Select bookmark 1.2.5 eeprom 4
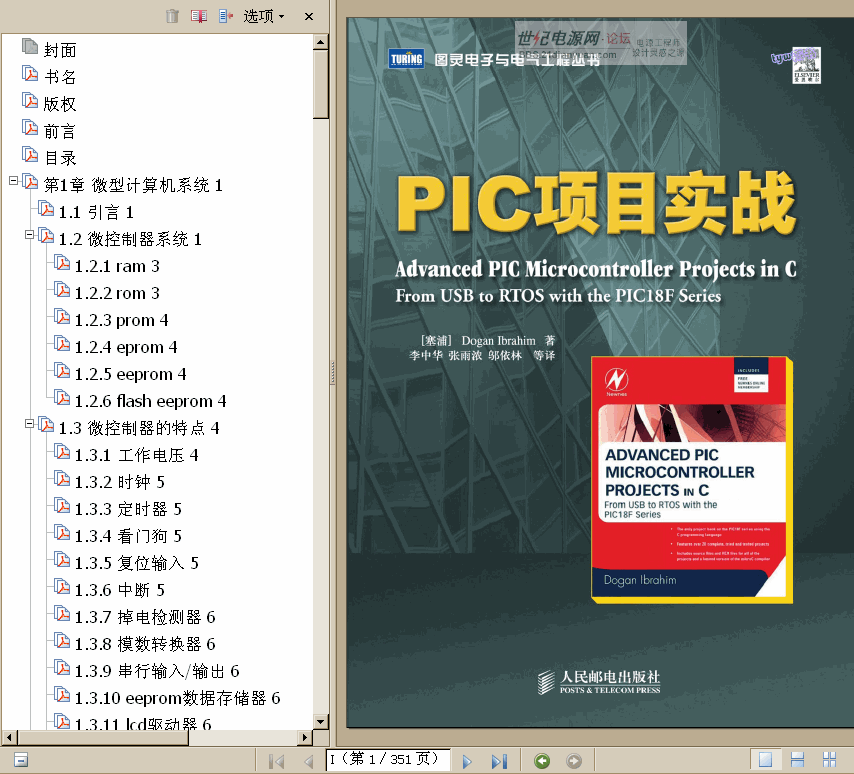 click(x=130, y=374)
